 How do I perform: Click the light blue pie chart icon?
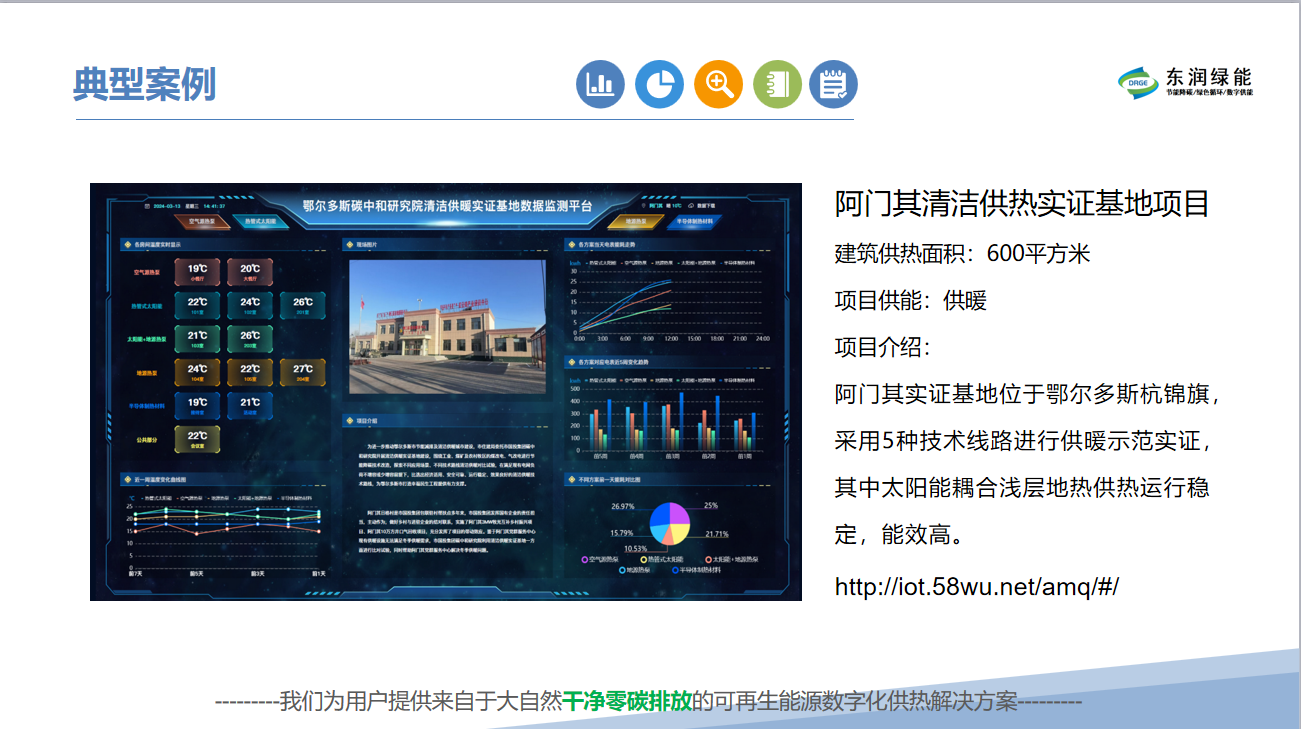click(x=659, y=84)
